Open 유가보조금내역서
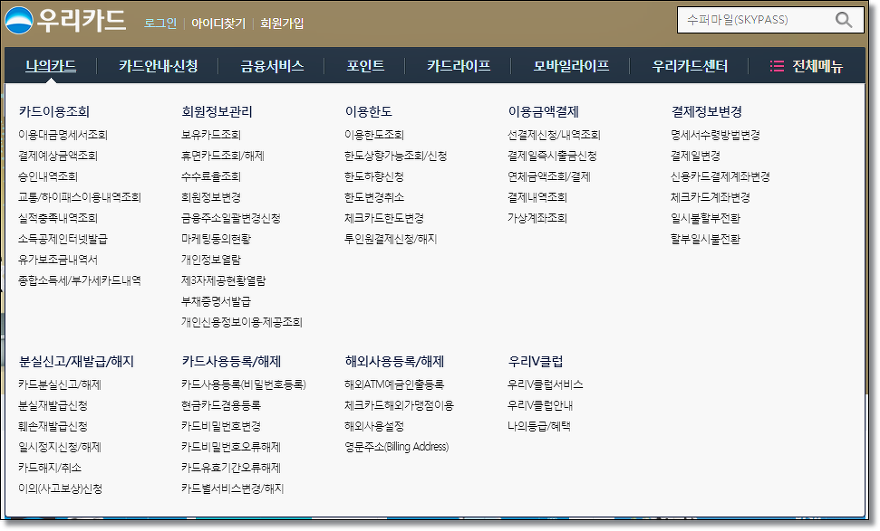This screenshot has height=531, width=880. [58, 259]
